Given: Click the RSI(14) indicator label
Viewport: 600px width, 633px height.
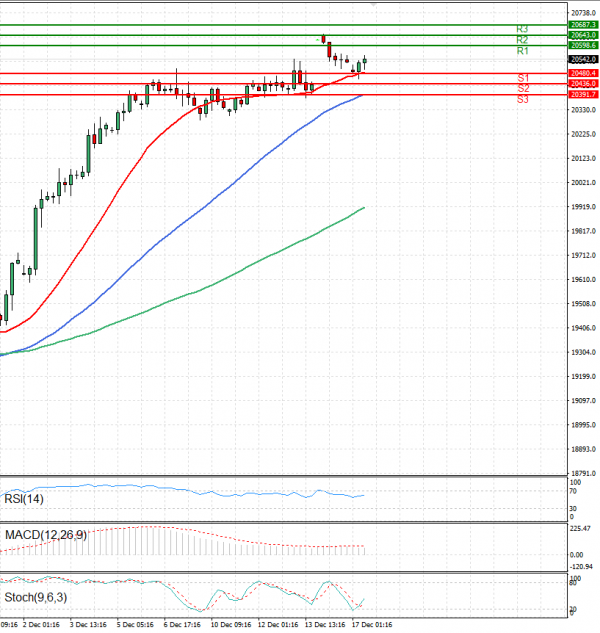Looking at the screenshot, I should tap(24, 499).
